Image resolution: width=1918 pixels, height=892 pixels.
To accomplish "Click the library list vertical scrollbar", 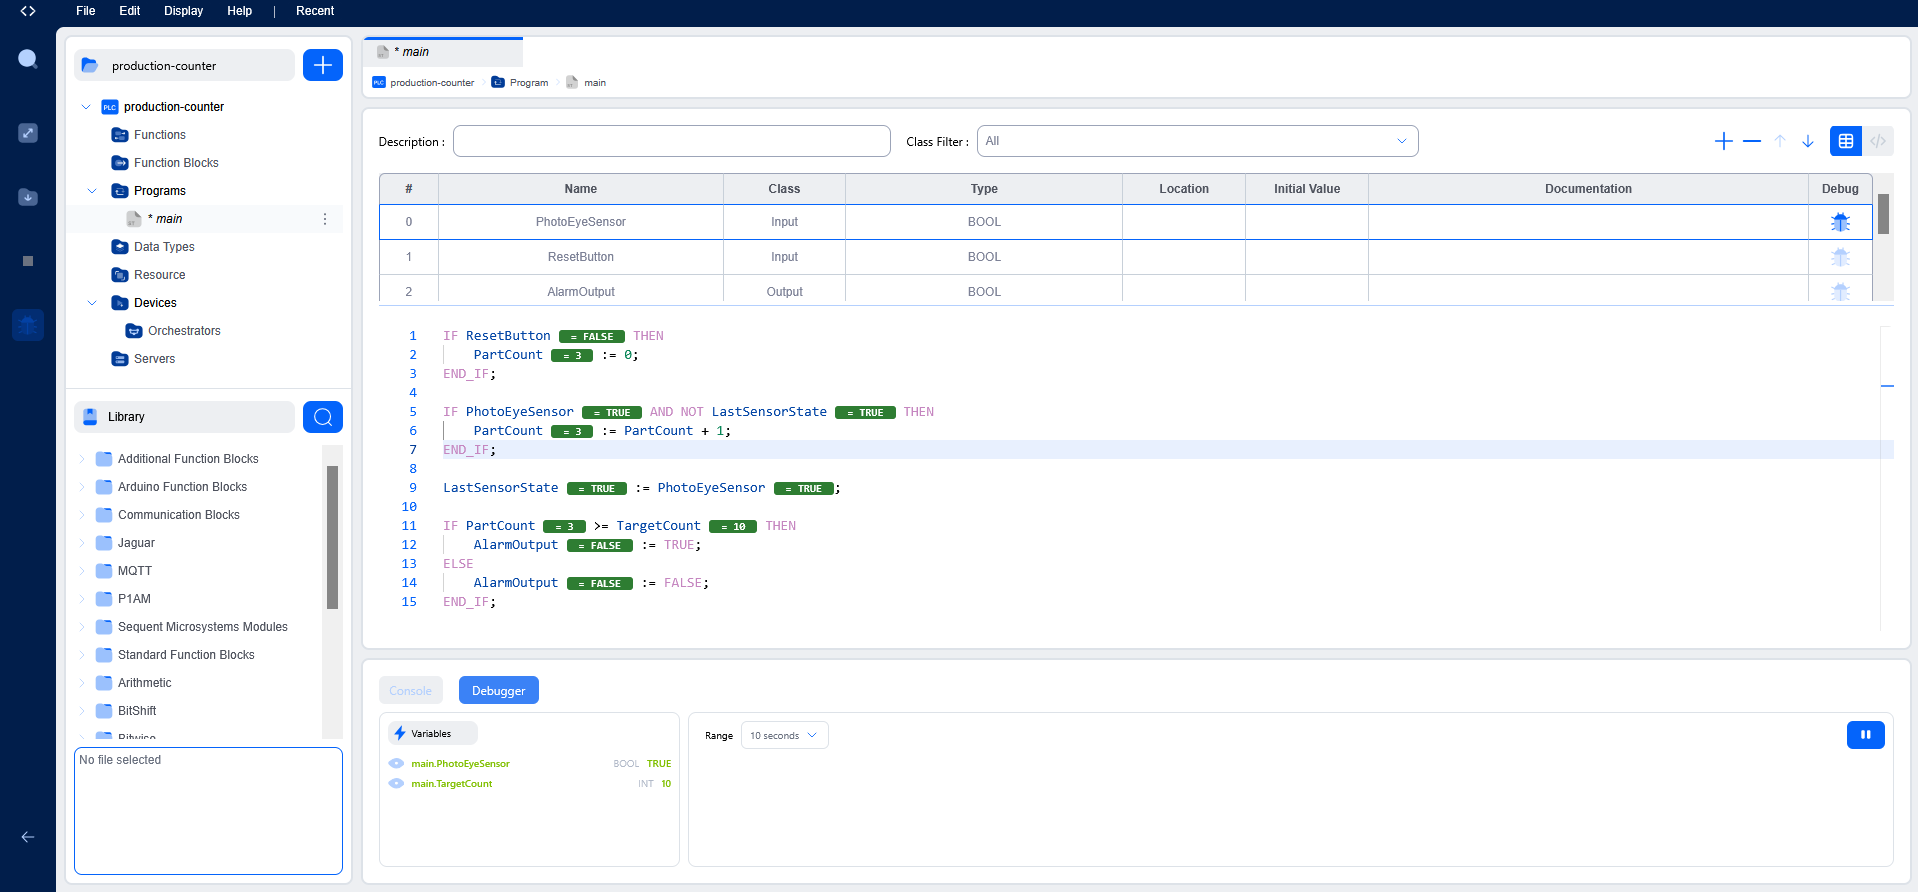I will (x=332, y=537).
